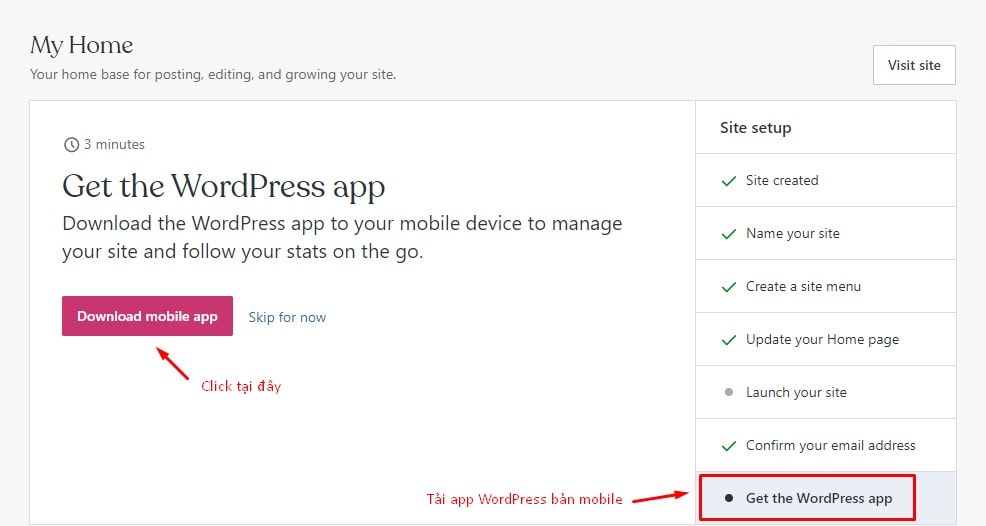The image size is (986, 526).
Task: Click the Get the WordPress app card heading
Action: tap(223, 187)
